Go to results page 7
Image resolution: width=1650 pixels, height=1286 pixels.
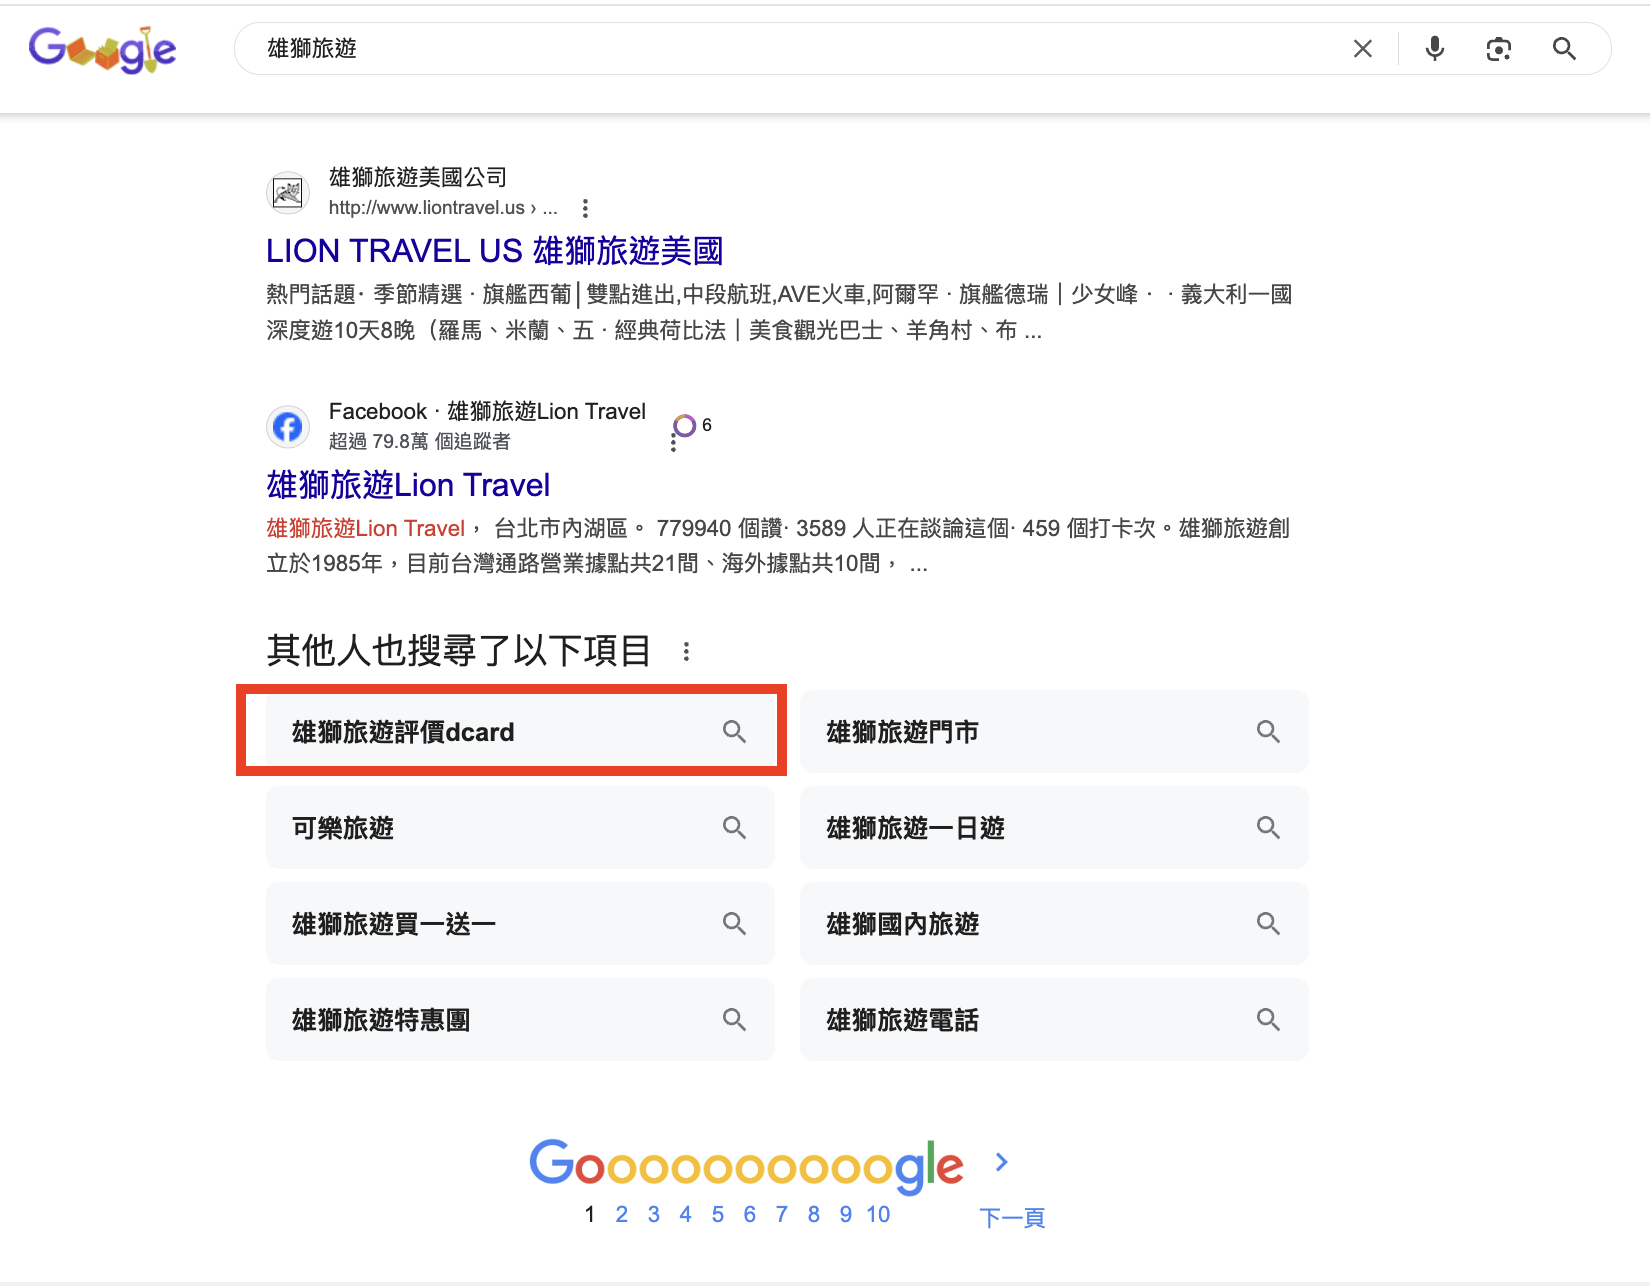click(782, 1215)
